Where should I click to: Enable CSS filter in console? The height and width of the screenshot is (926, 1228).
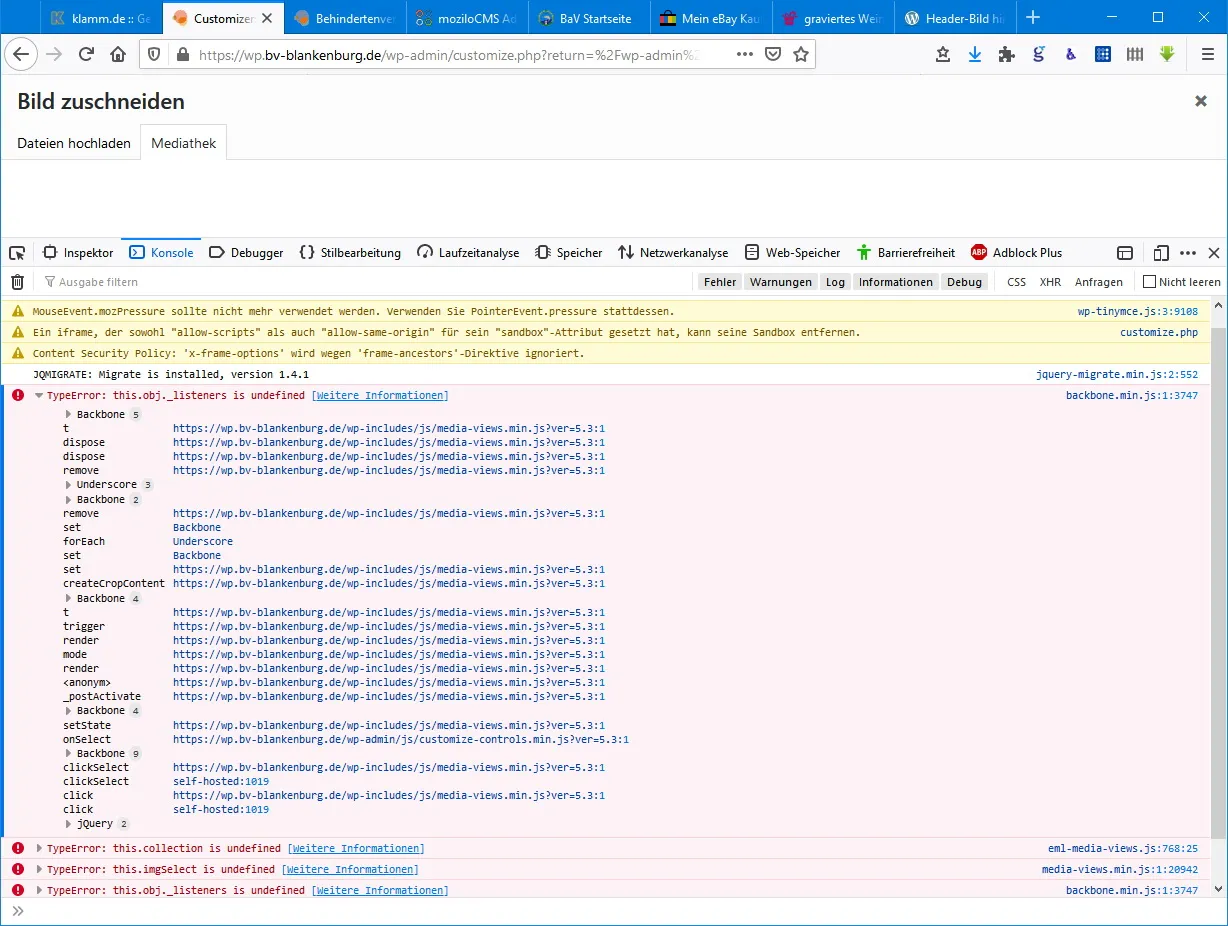[1016, 282]
